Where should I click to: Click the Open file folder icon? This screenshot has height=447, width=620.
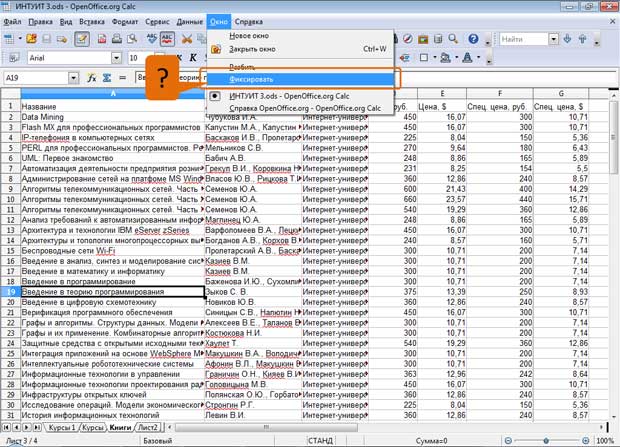tap(32, 39)
